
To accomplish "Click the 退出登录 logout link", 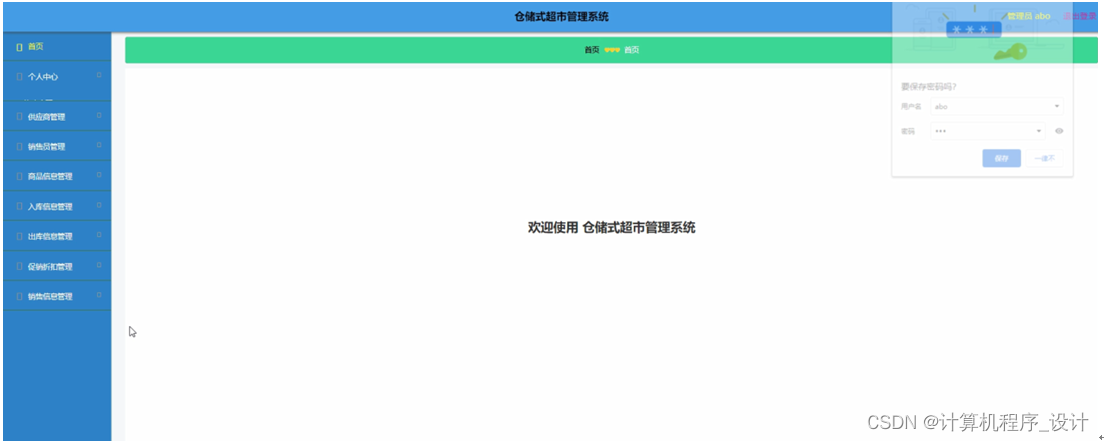I will coord(1079,16).
